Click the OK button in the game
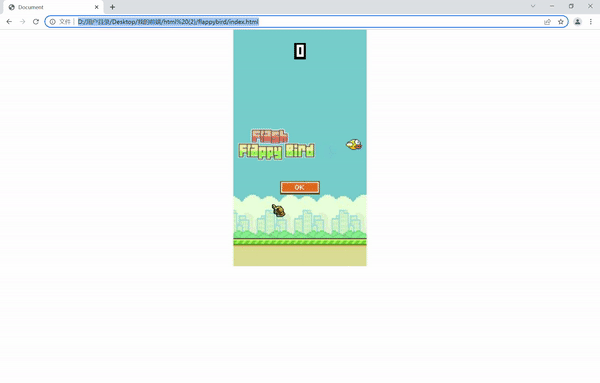The height and width of the screenshot is (383, 600). 300,187
